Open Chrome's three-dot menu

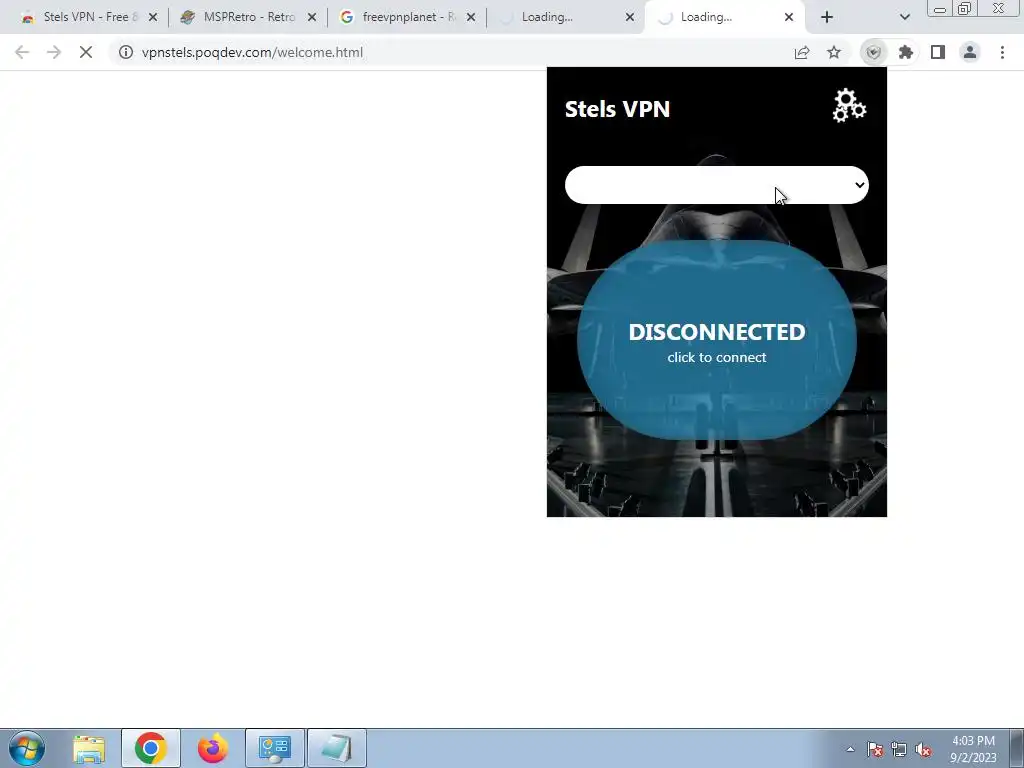pos(1002,52)
